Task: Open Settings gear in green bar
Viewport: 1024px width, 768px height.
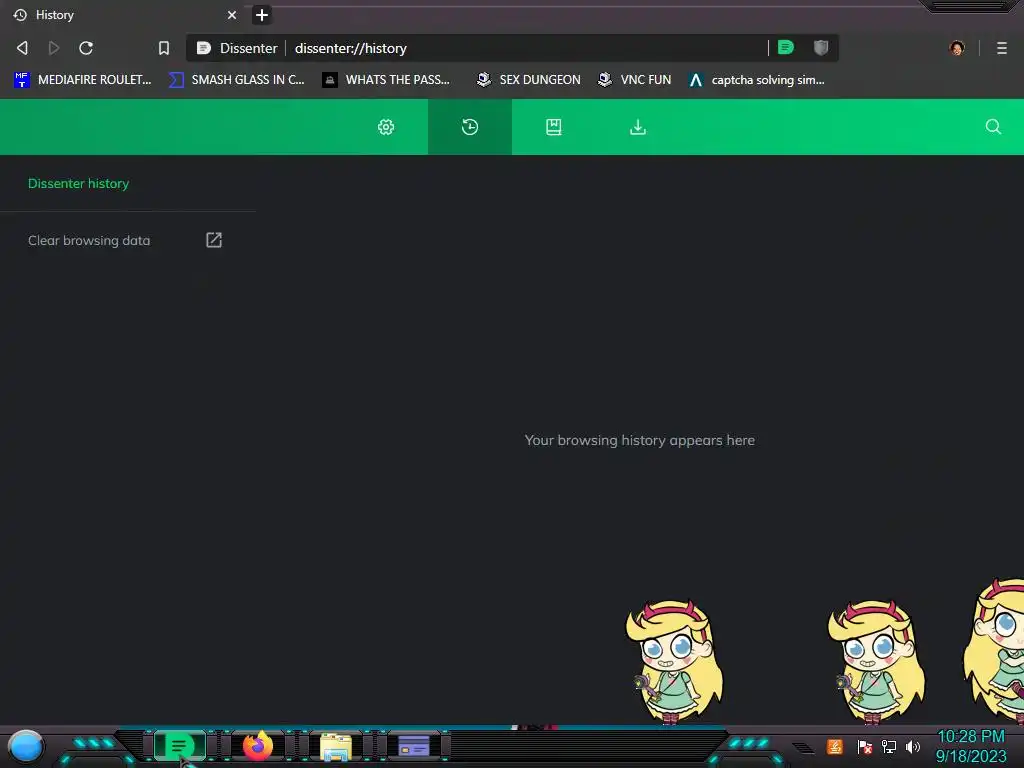Action: [x=386, y=127]
